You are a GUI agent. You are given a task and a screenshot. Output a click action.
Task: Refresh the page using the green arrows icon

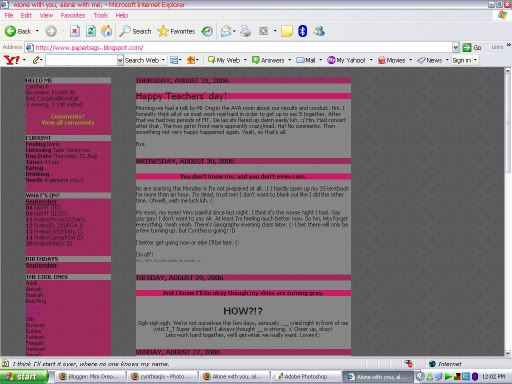point(91,31)
